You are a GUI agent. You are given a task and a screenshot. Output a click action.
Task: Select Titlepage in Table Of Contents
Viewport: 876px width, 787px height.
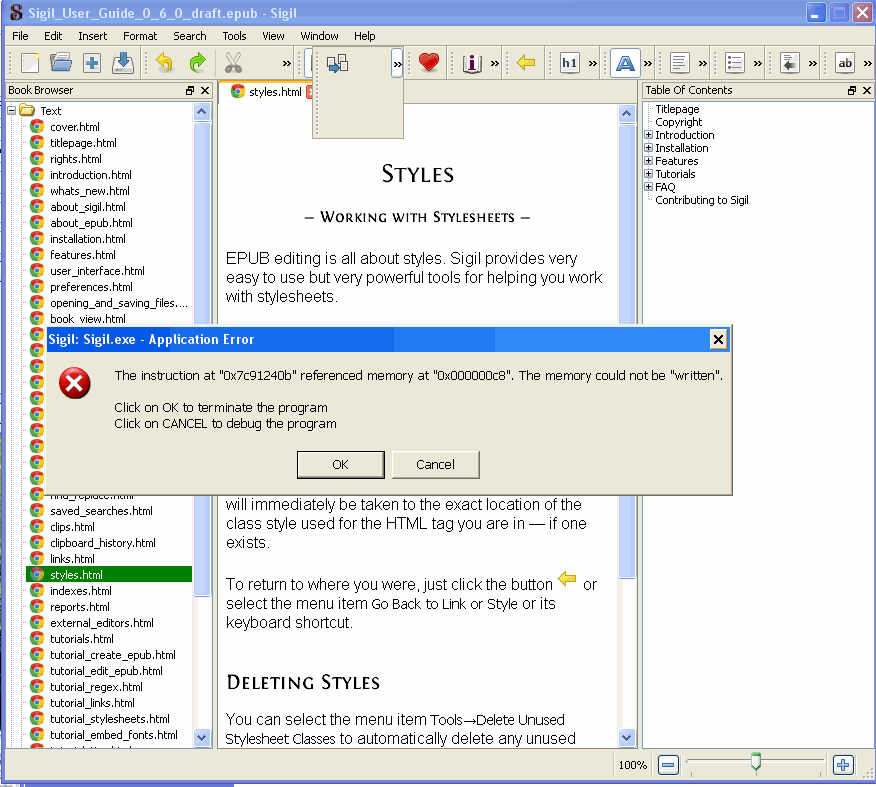[x=677, y=109]
